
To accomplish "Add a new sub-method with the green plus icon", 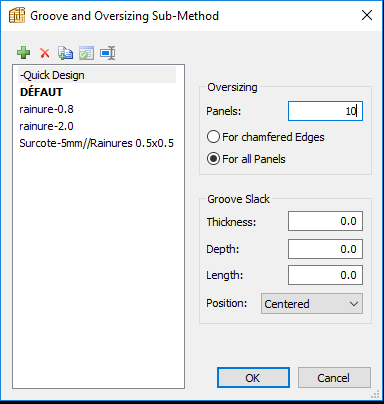I will pyautogui.click(x=23, y=53).
